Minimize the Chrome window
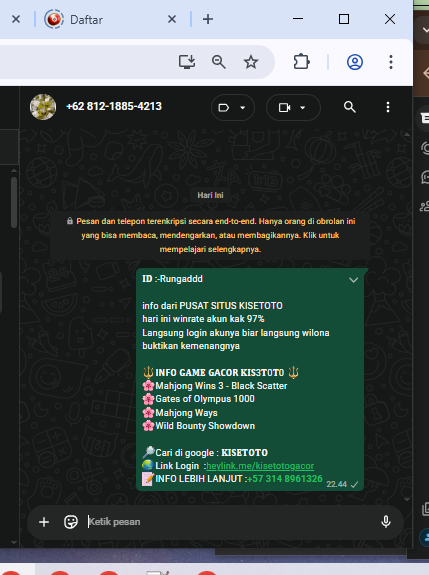The height and width of the screenshot is (575, 429). pyautogui.click(x=298, y=19)
